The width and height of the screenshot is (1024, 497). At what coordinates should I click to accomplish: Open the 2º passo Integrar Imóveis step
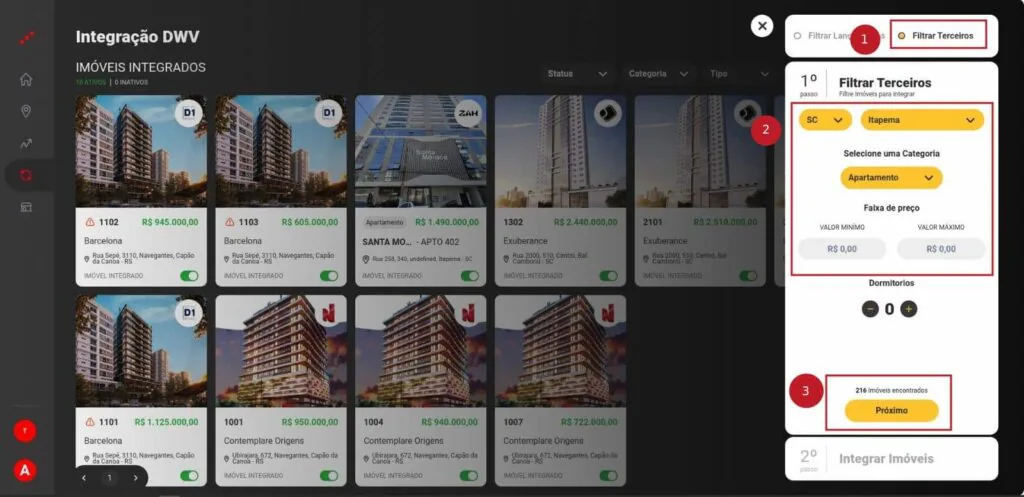[x=891, y=458]
